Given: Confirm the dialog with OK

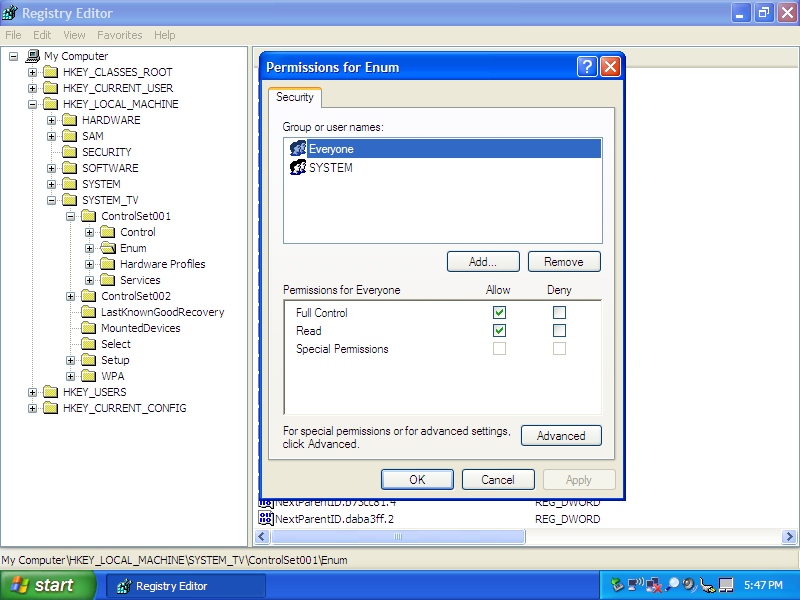Looking at the screenshot, I should click(x=417, y=480).
